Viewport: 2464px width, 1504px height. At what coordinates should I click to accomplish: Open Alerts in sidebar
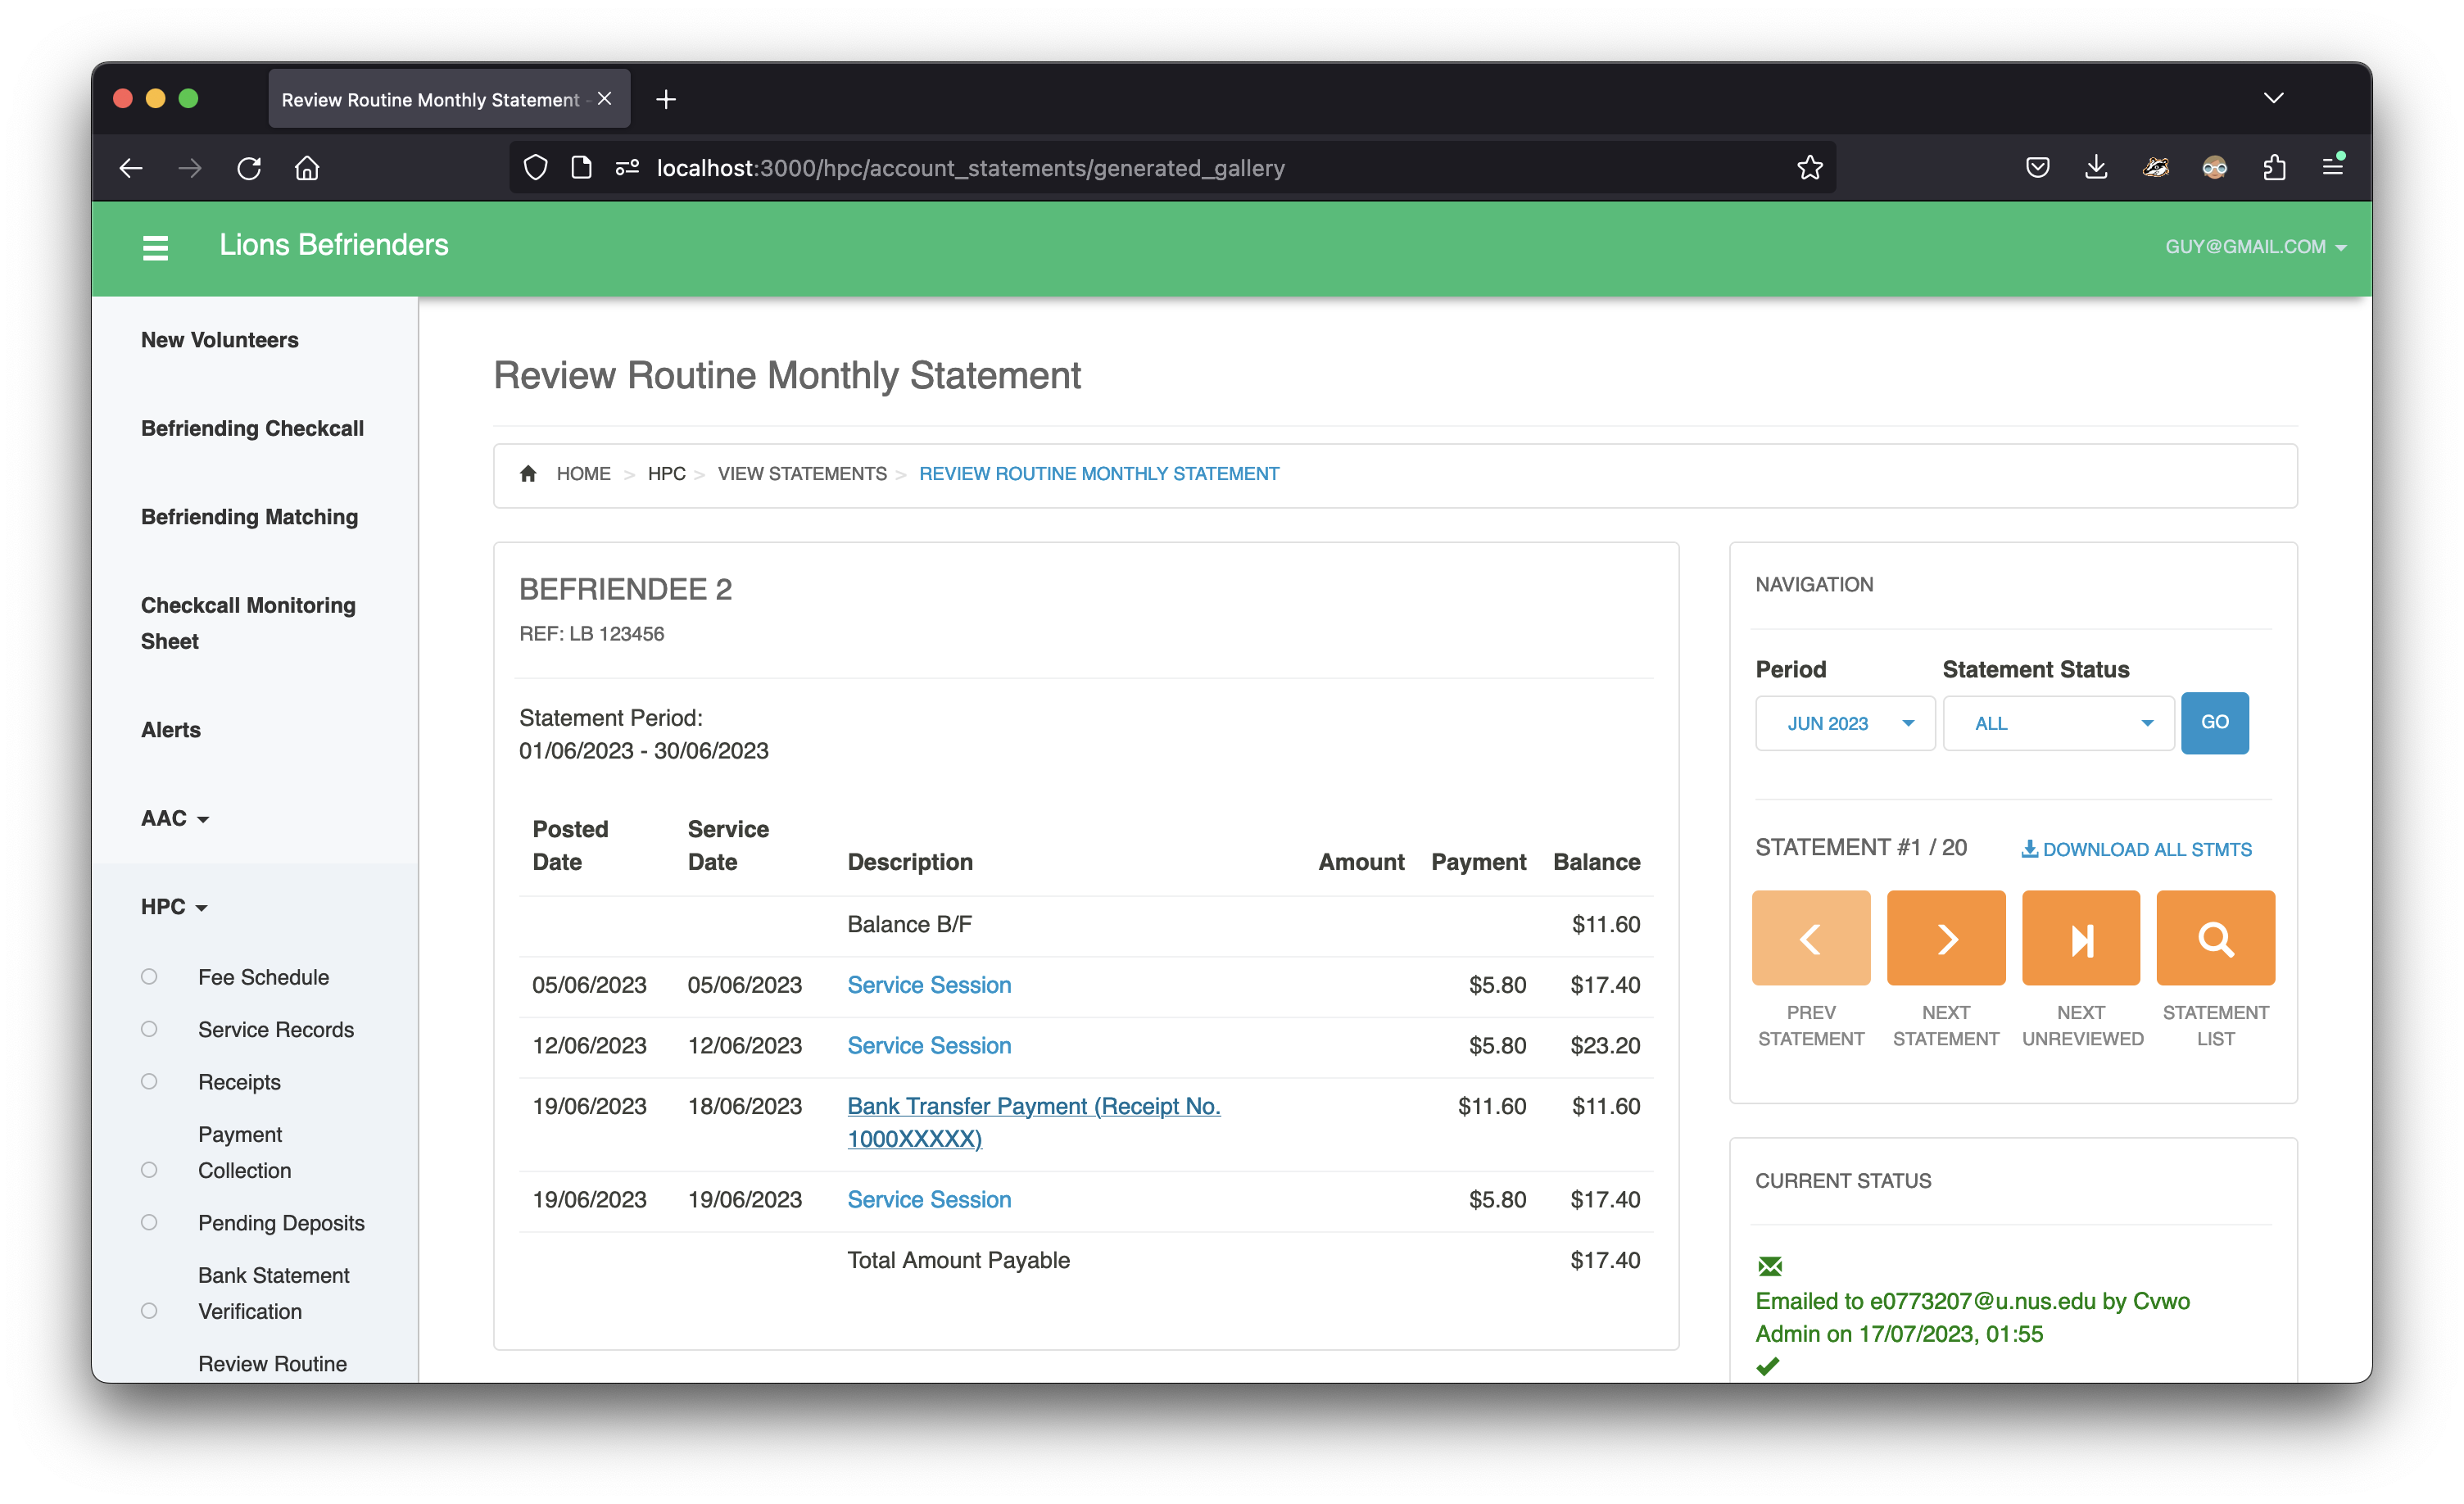[170, 729]
